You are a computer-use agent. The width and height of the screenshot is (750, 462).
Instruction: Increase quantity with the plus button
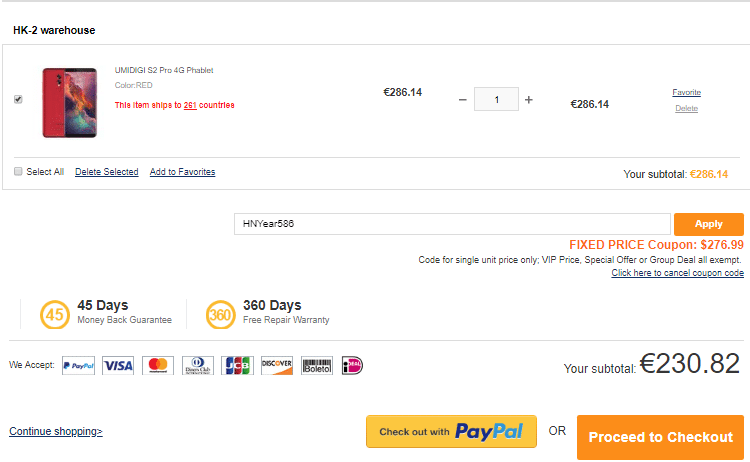(x=529, y=100)
